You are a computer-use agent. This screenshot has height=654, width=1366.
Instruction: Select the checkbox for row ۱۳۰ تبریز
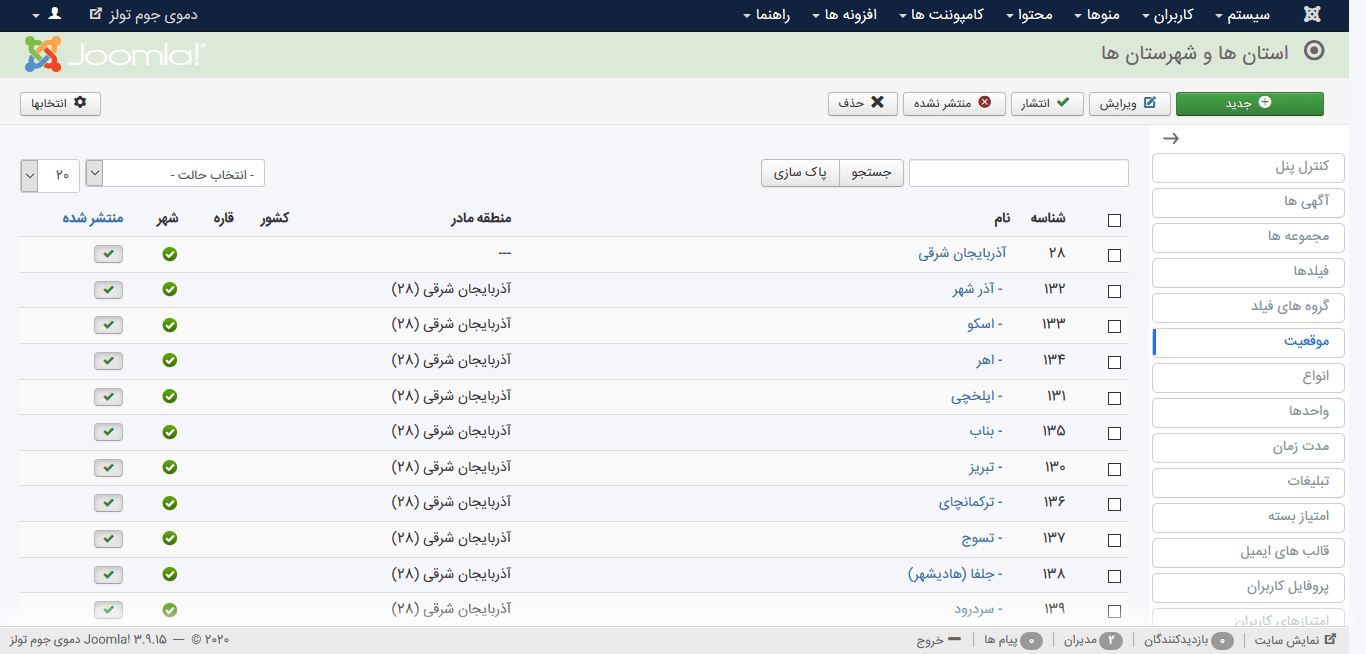click(x=1114, y=469)
